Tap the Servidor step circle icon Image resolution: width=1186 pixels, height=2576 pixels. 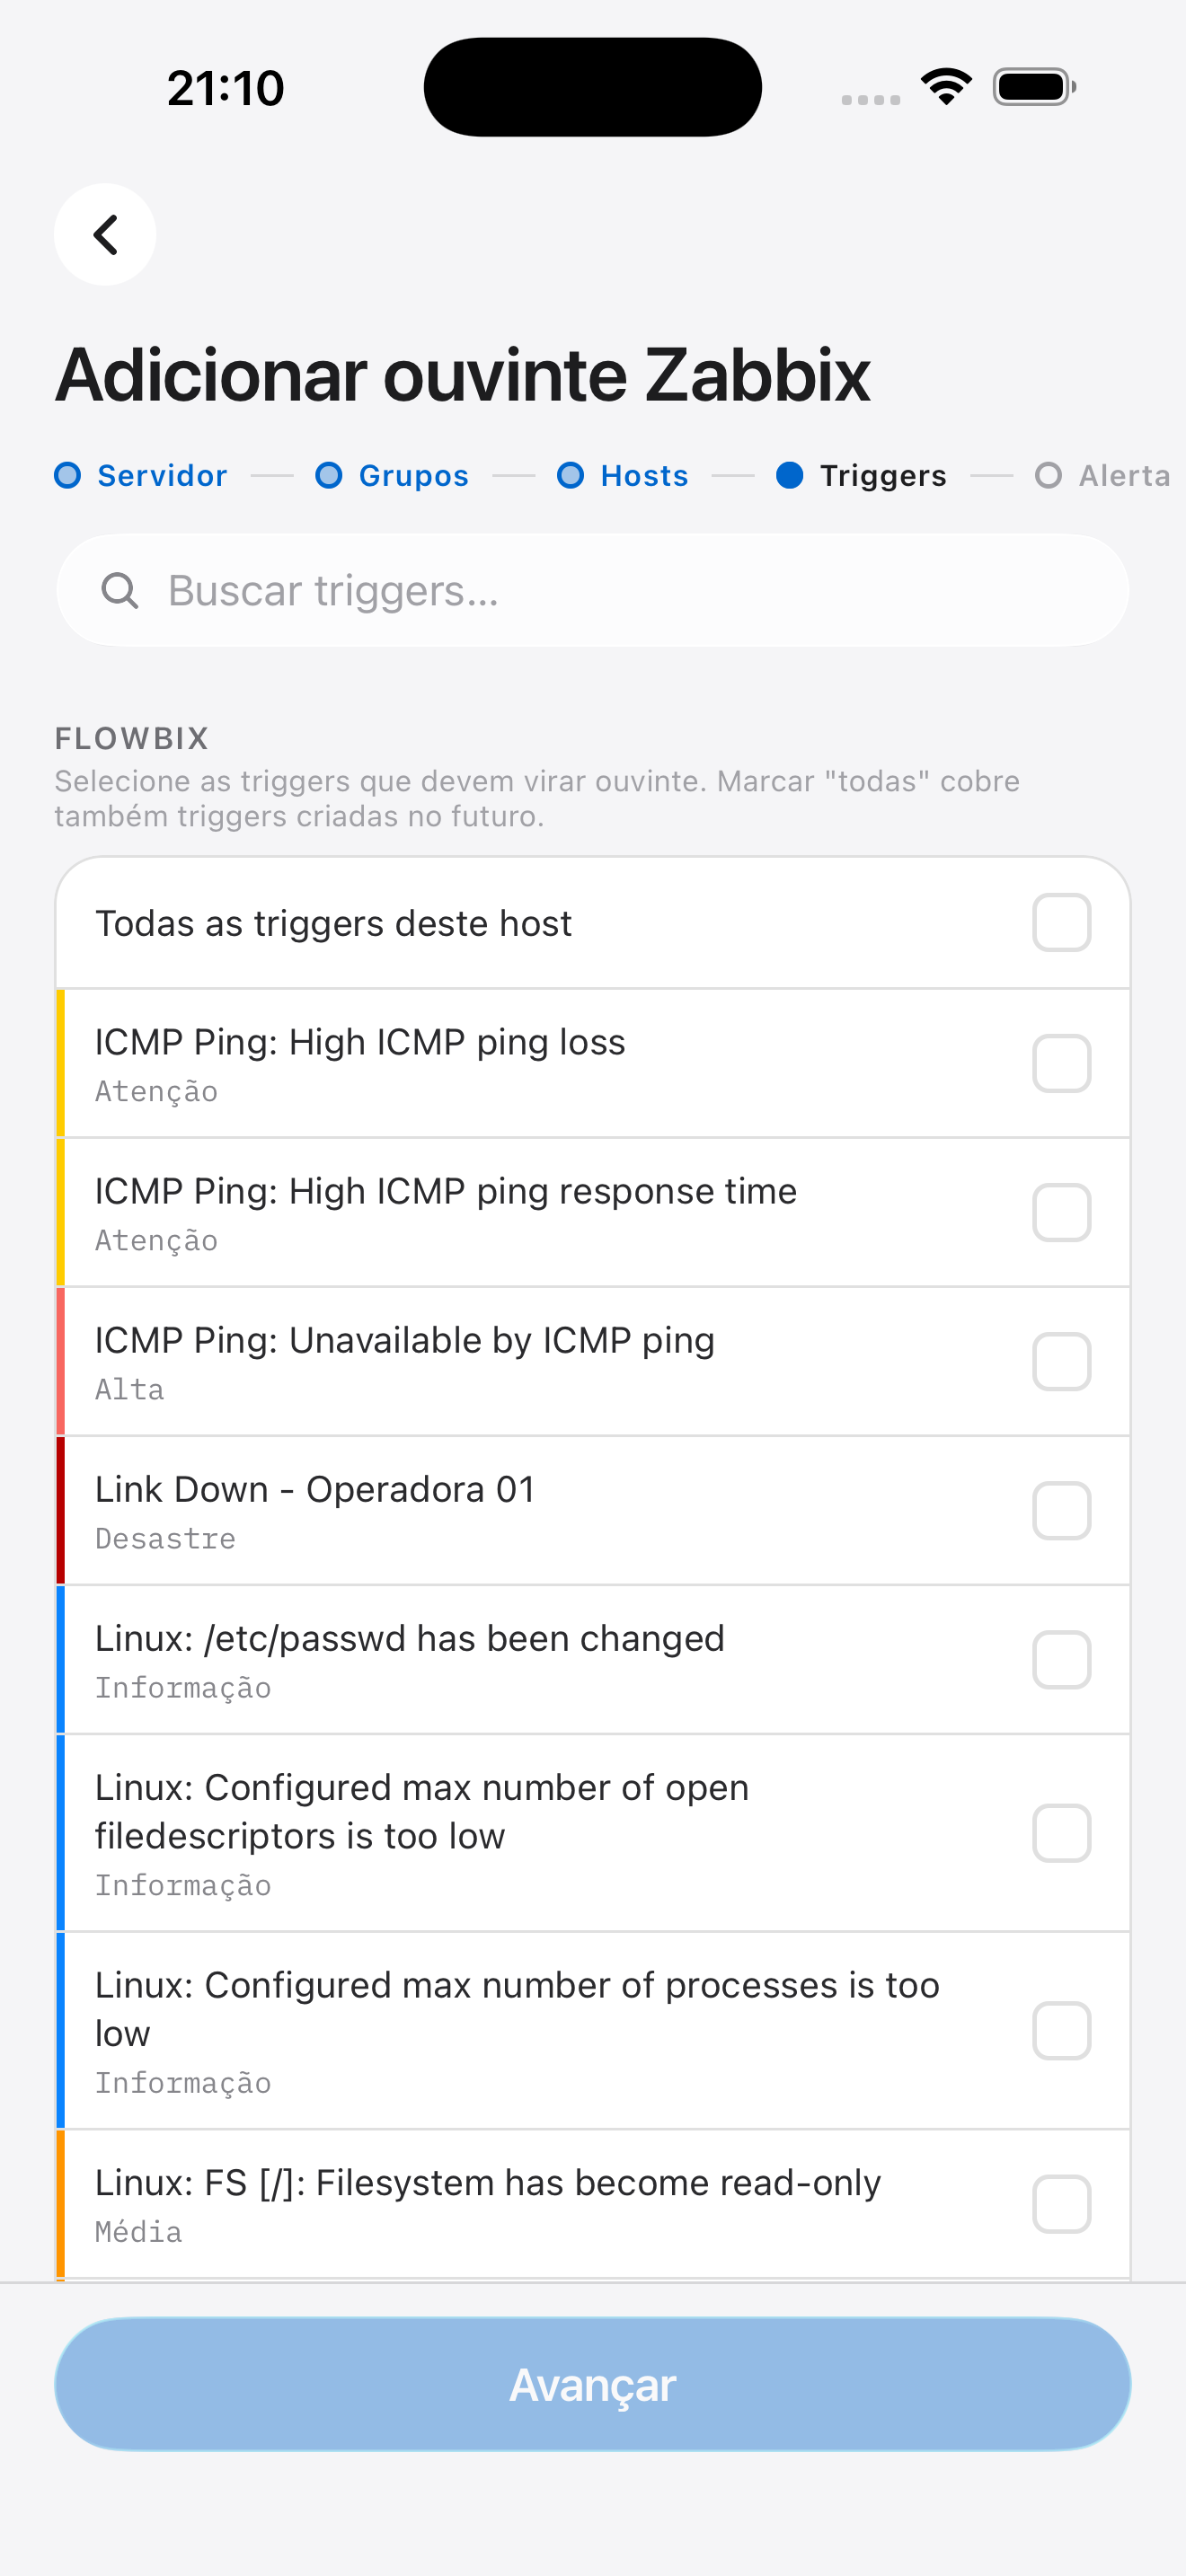pyautogui.click(x=68, y=476)
